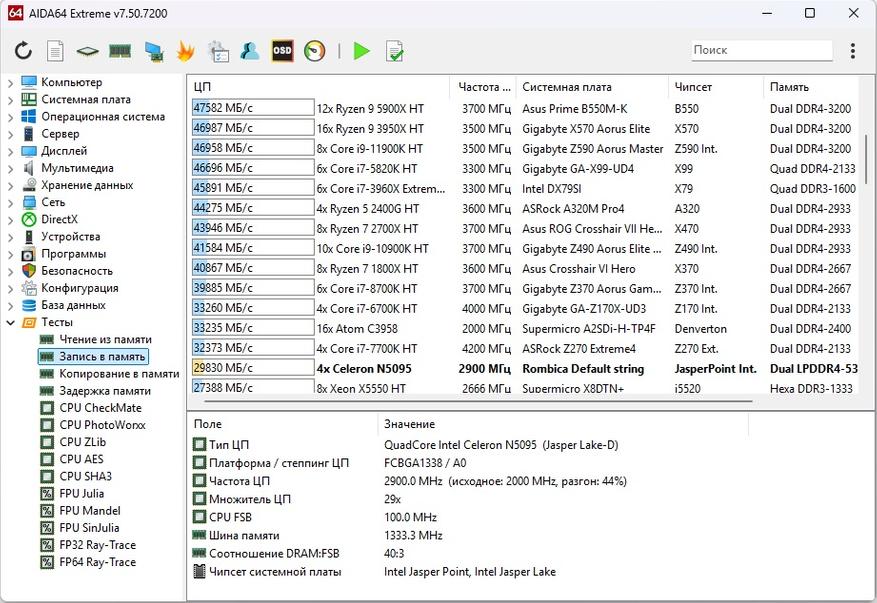Open the three-dot menu

pyautogui.click(x=852, y=51)
